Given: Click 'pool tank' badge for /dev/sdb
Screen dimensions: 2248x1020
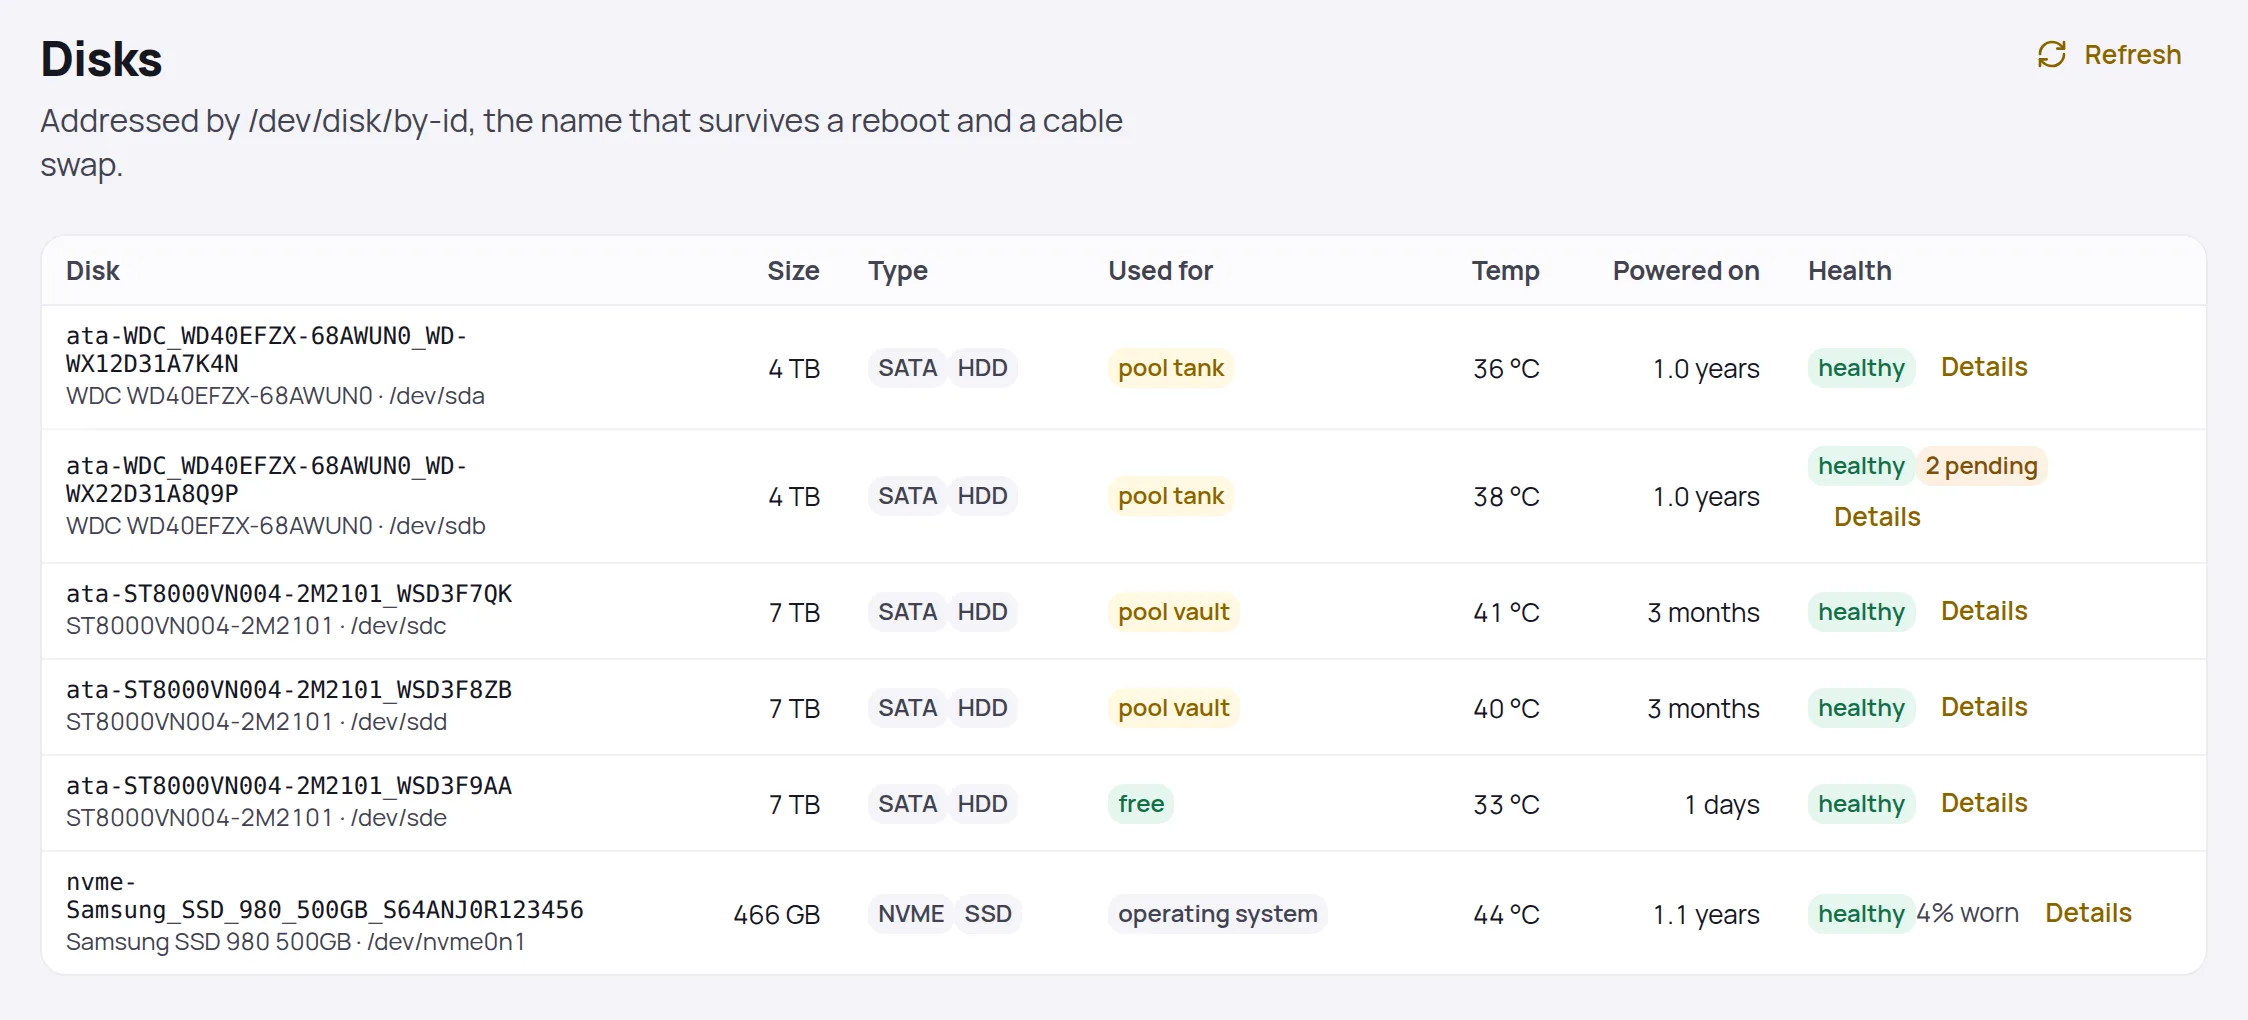Looking at the screenshot, I should click(1171, 496).
